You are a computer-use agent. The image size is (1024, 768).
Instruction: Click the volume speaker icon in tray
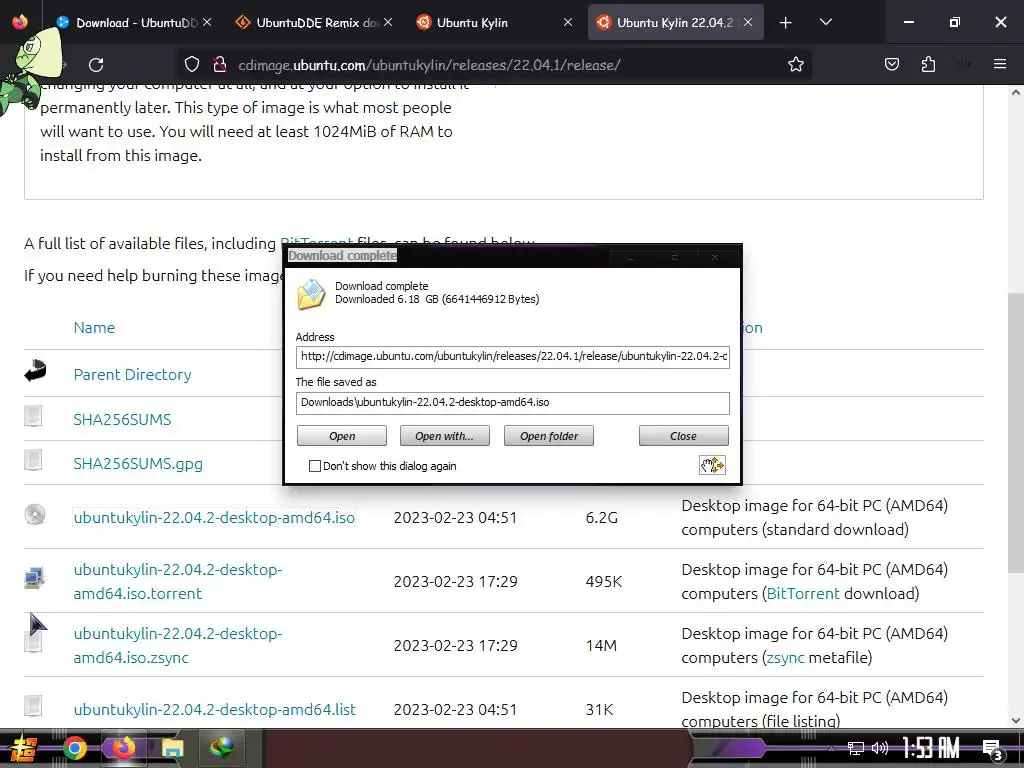[x=880, y=748]
